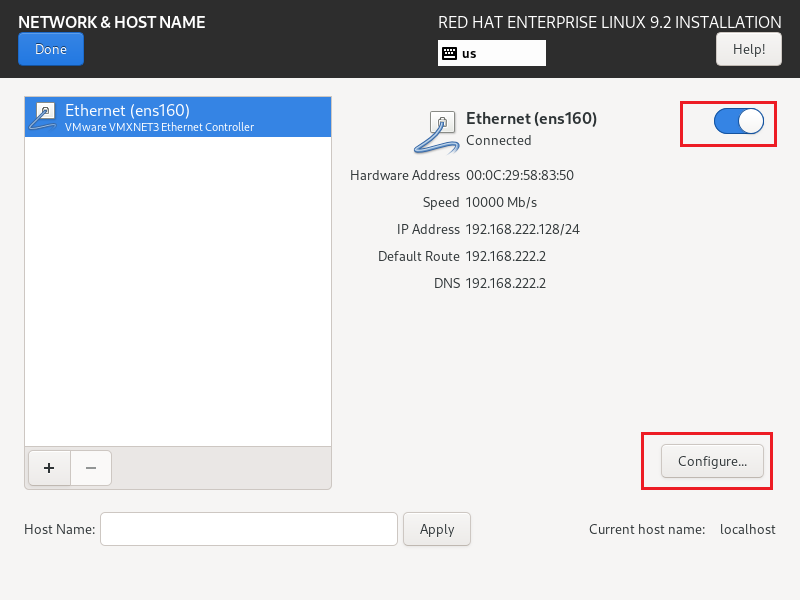
Task: Open the Configure... dialog
Action: click(712, 461)
